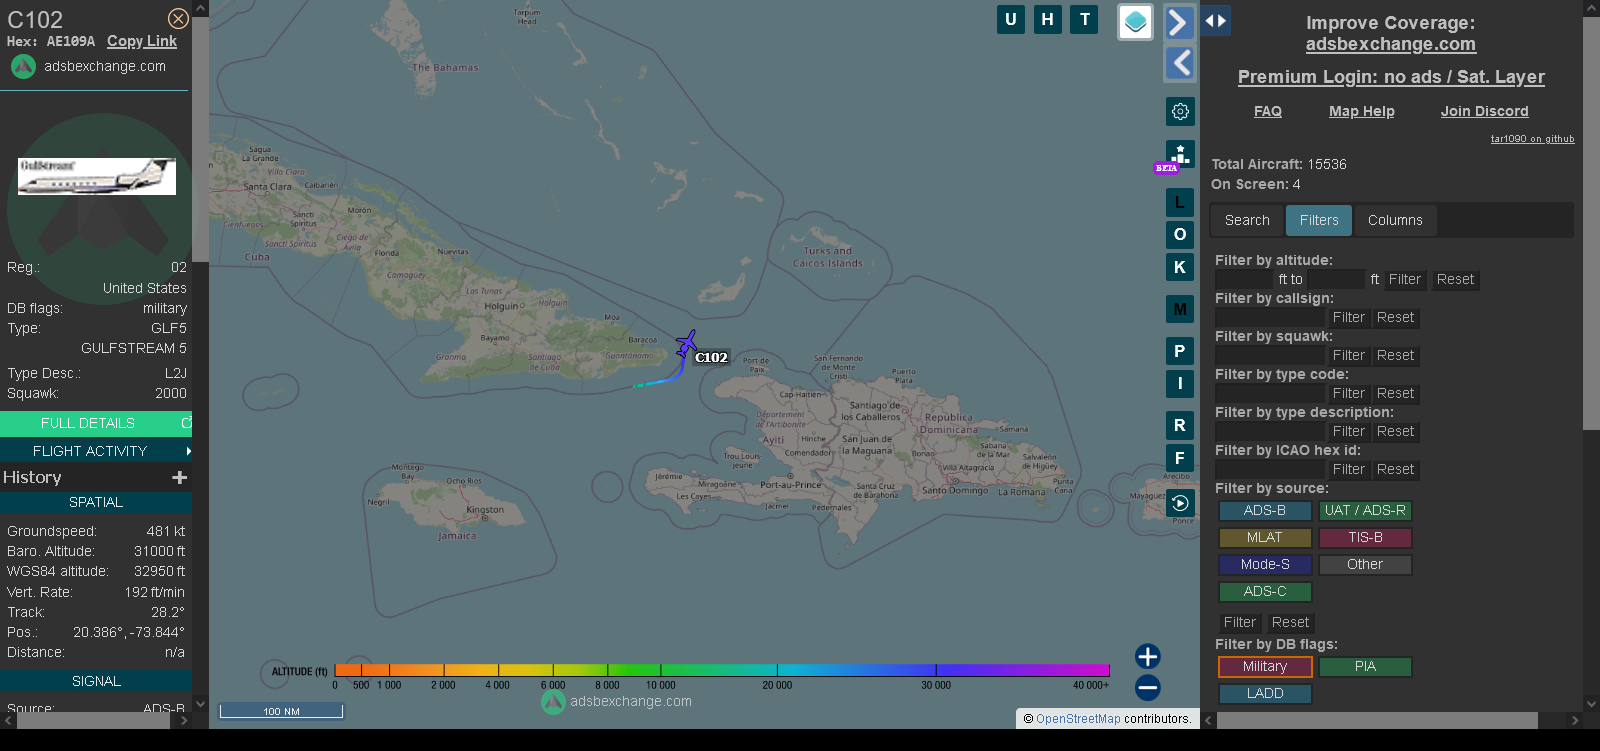Expand the FLIGHT ACTIVITY section

pos(96,451)
